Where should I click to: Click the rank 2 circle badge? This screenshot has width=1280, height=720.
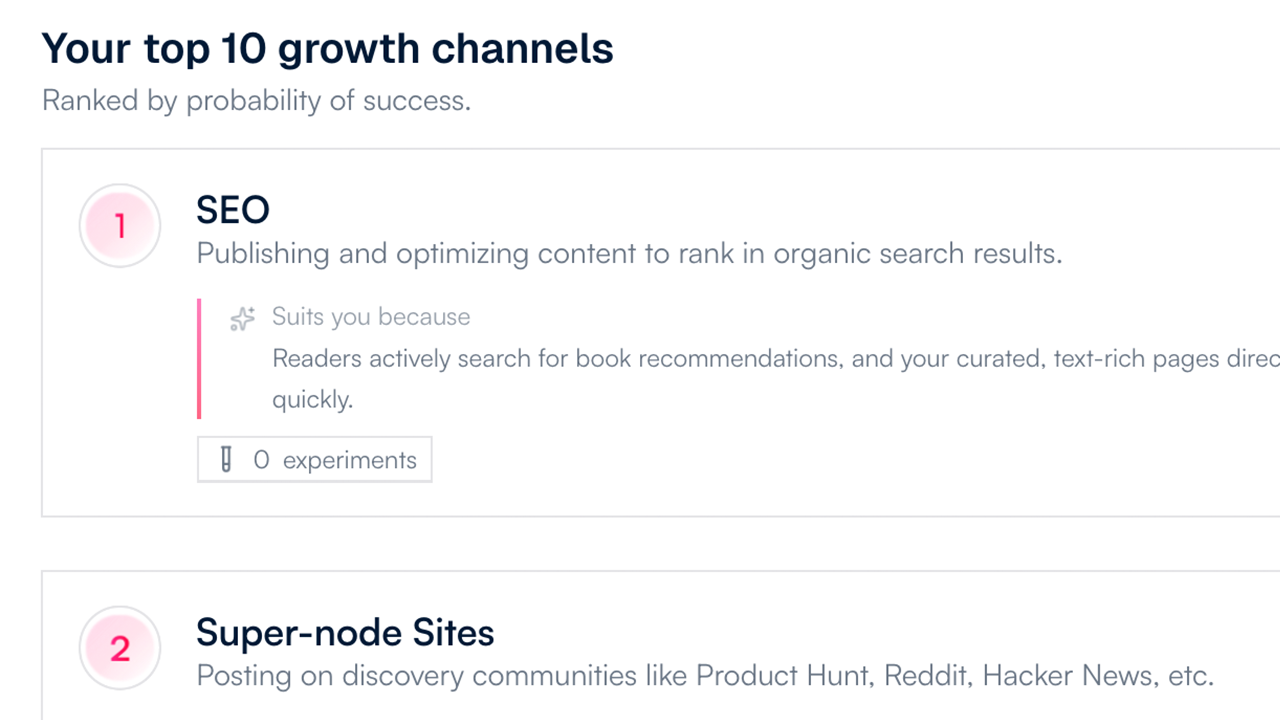(120, 648)
